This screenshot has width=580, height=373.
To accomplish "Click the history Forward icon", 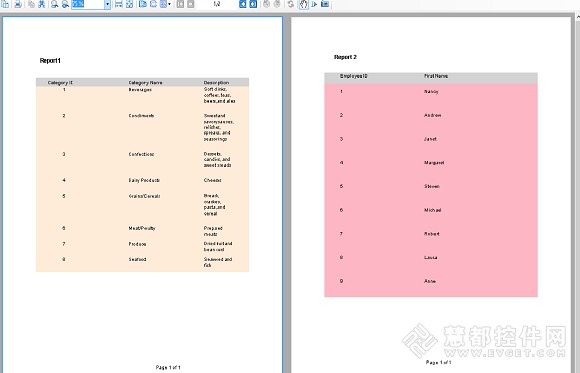I will click(277, 4).
